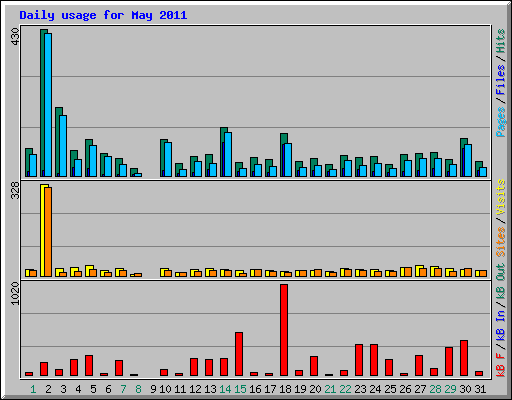Select the green 'Hits' legend label
The image size is (512, 400).
point(500,41)
